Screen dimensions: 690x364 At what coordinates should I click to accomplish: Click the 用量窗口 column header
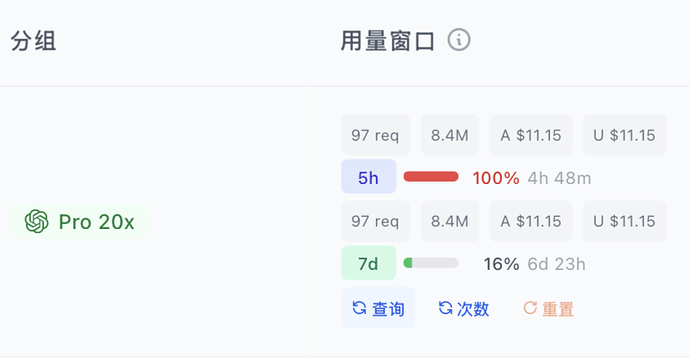pyautogui.click(x=388, y=41)
